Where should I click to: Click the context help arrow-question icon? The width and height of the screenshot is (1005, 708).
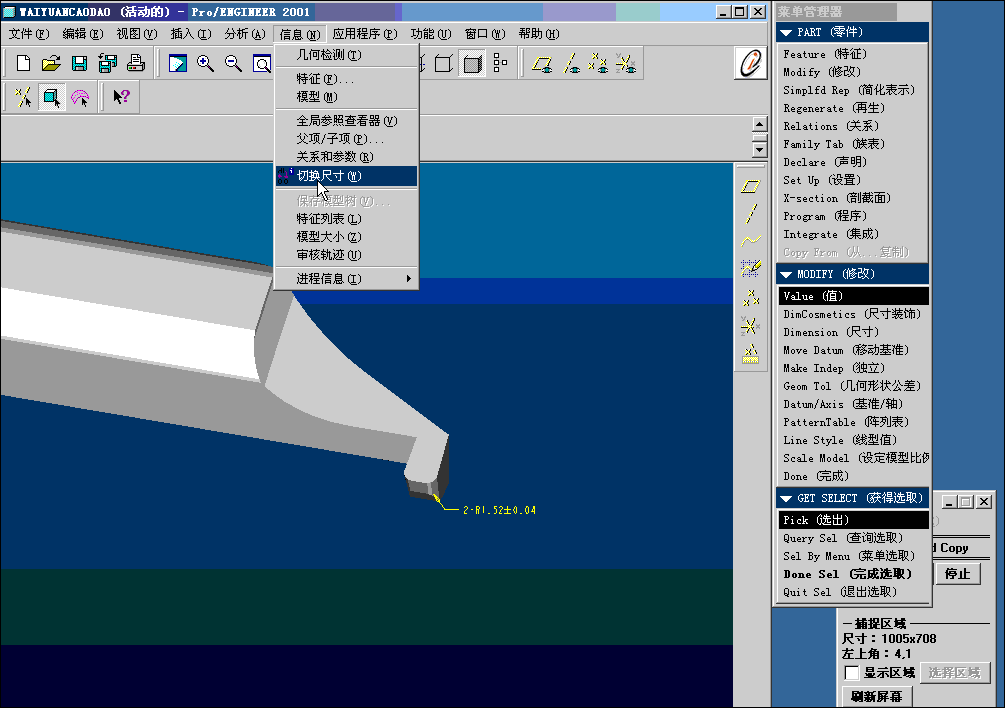coord(121,97)
